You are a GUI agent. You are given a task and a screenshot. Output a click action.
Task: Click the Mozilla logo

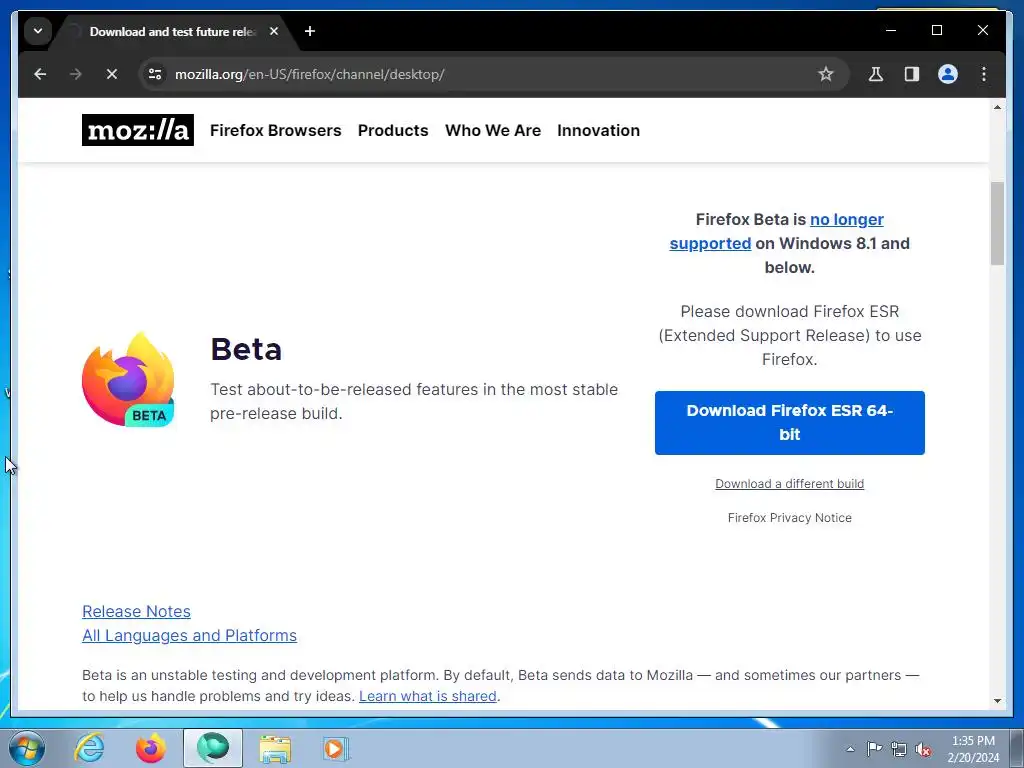tap(138, 130)
